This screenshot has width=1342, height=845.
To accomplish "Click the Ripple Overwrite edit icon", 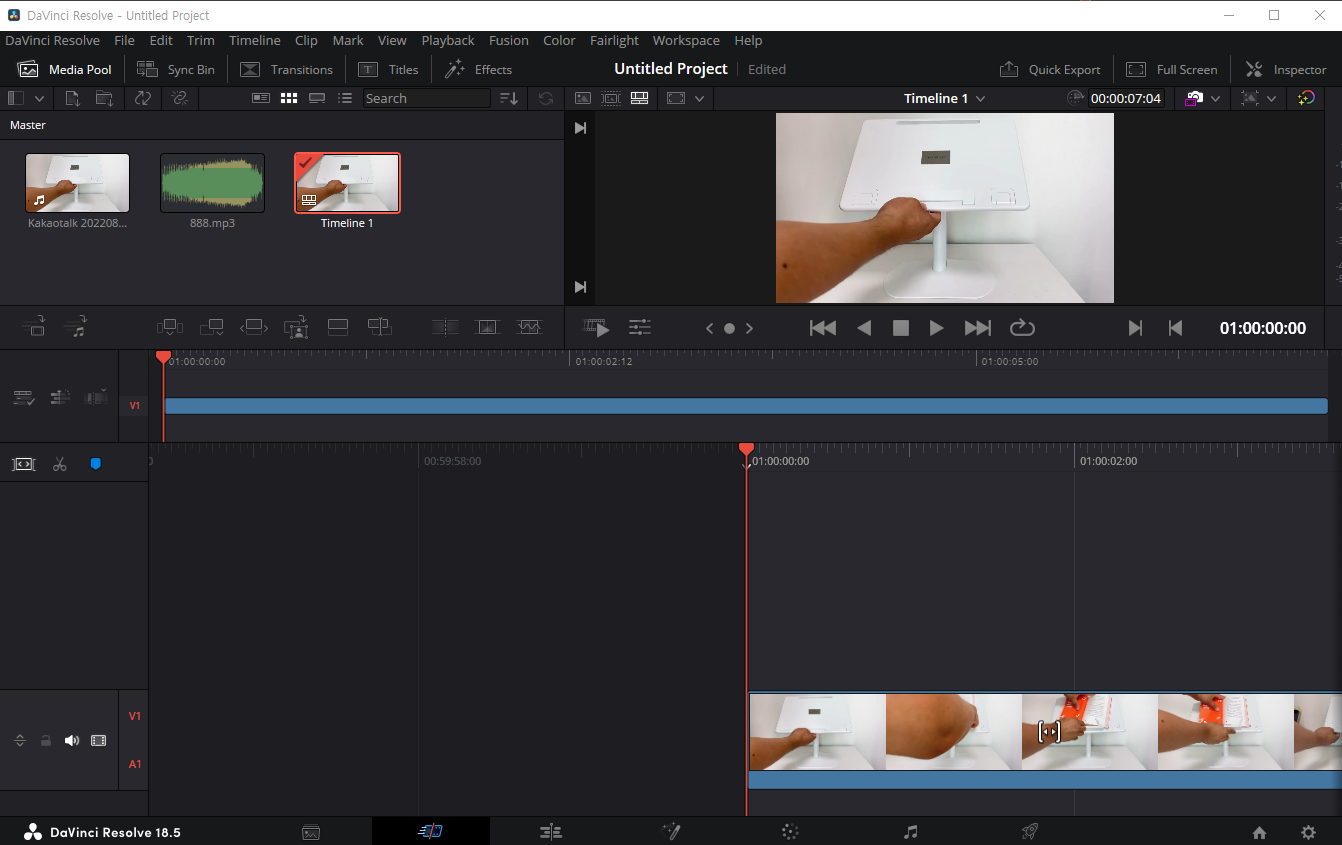I will point(254,327).
